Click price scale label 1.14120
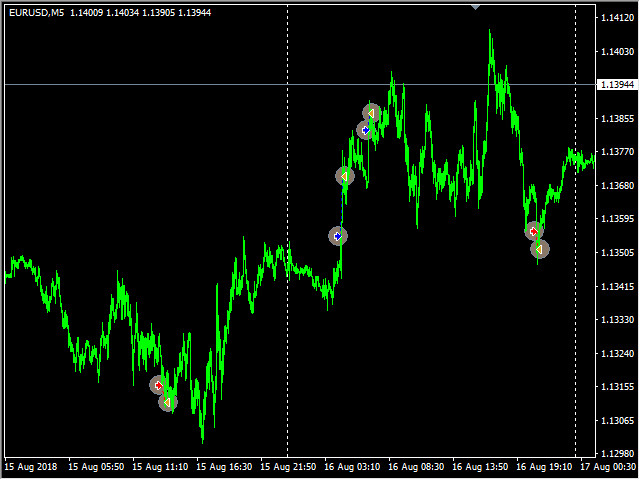640x480 pixels. point(618,18)
